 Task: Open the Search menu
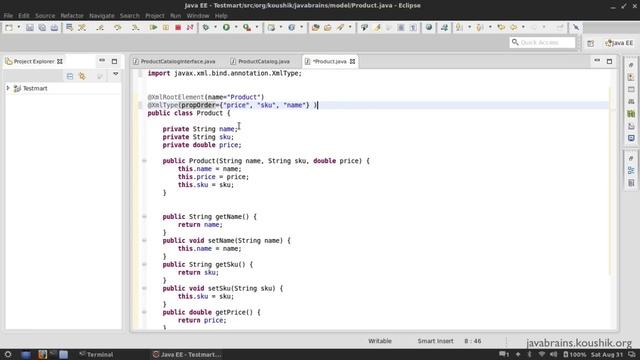tap(130, 16)
